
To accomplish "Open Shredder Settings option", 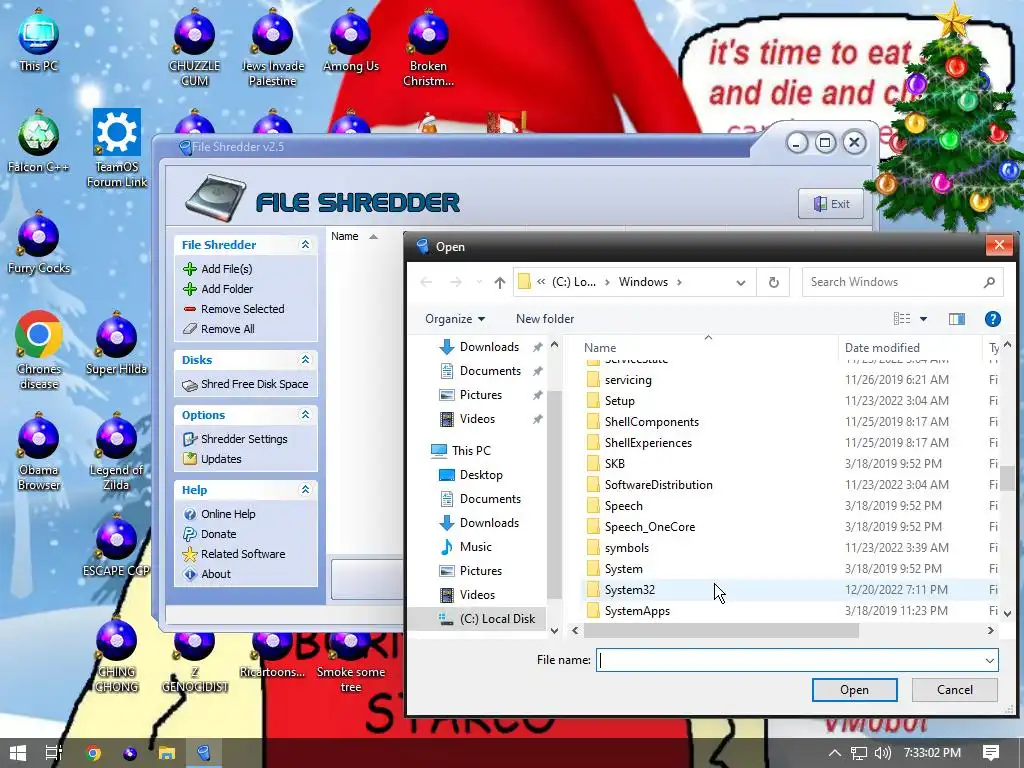I will (235, 439).
